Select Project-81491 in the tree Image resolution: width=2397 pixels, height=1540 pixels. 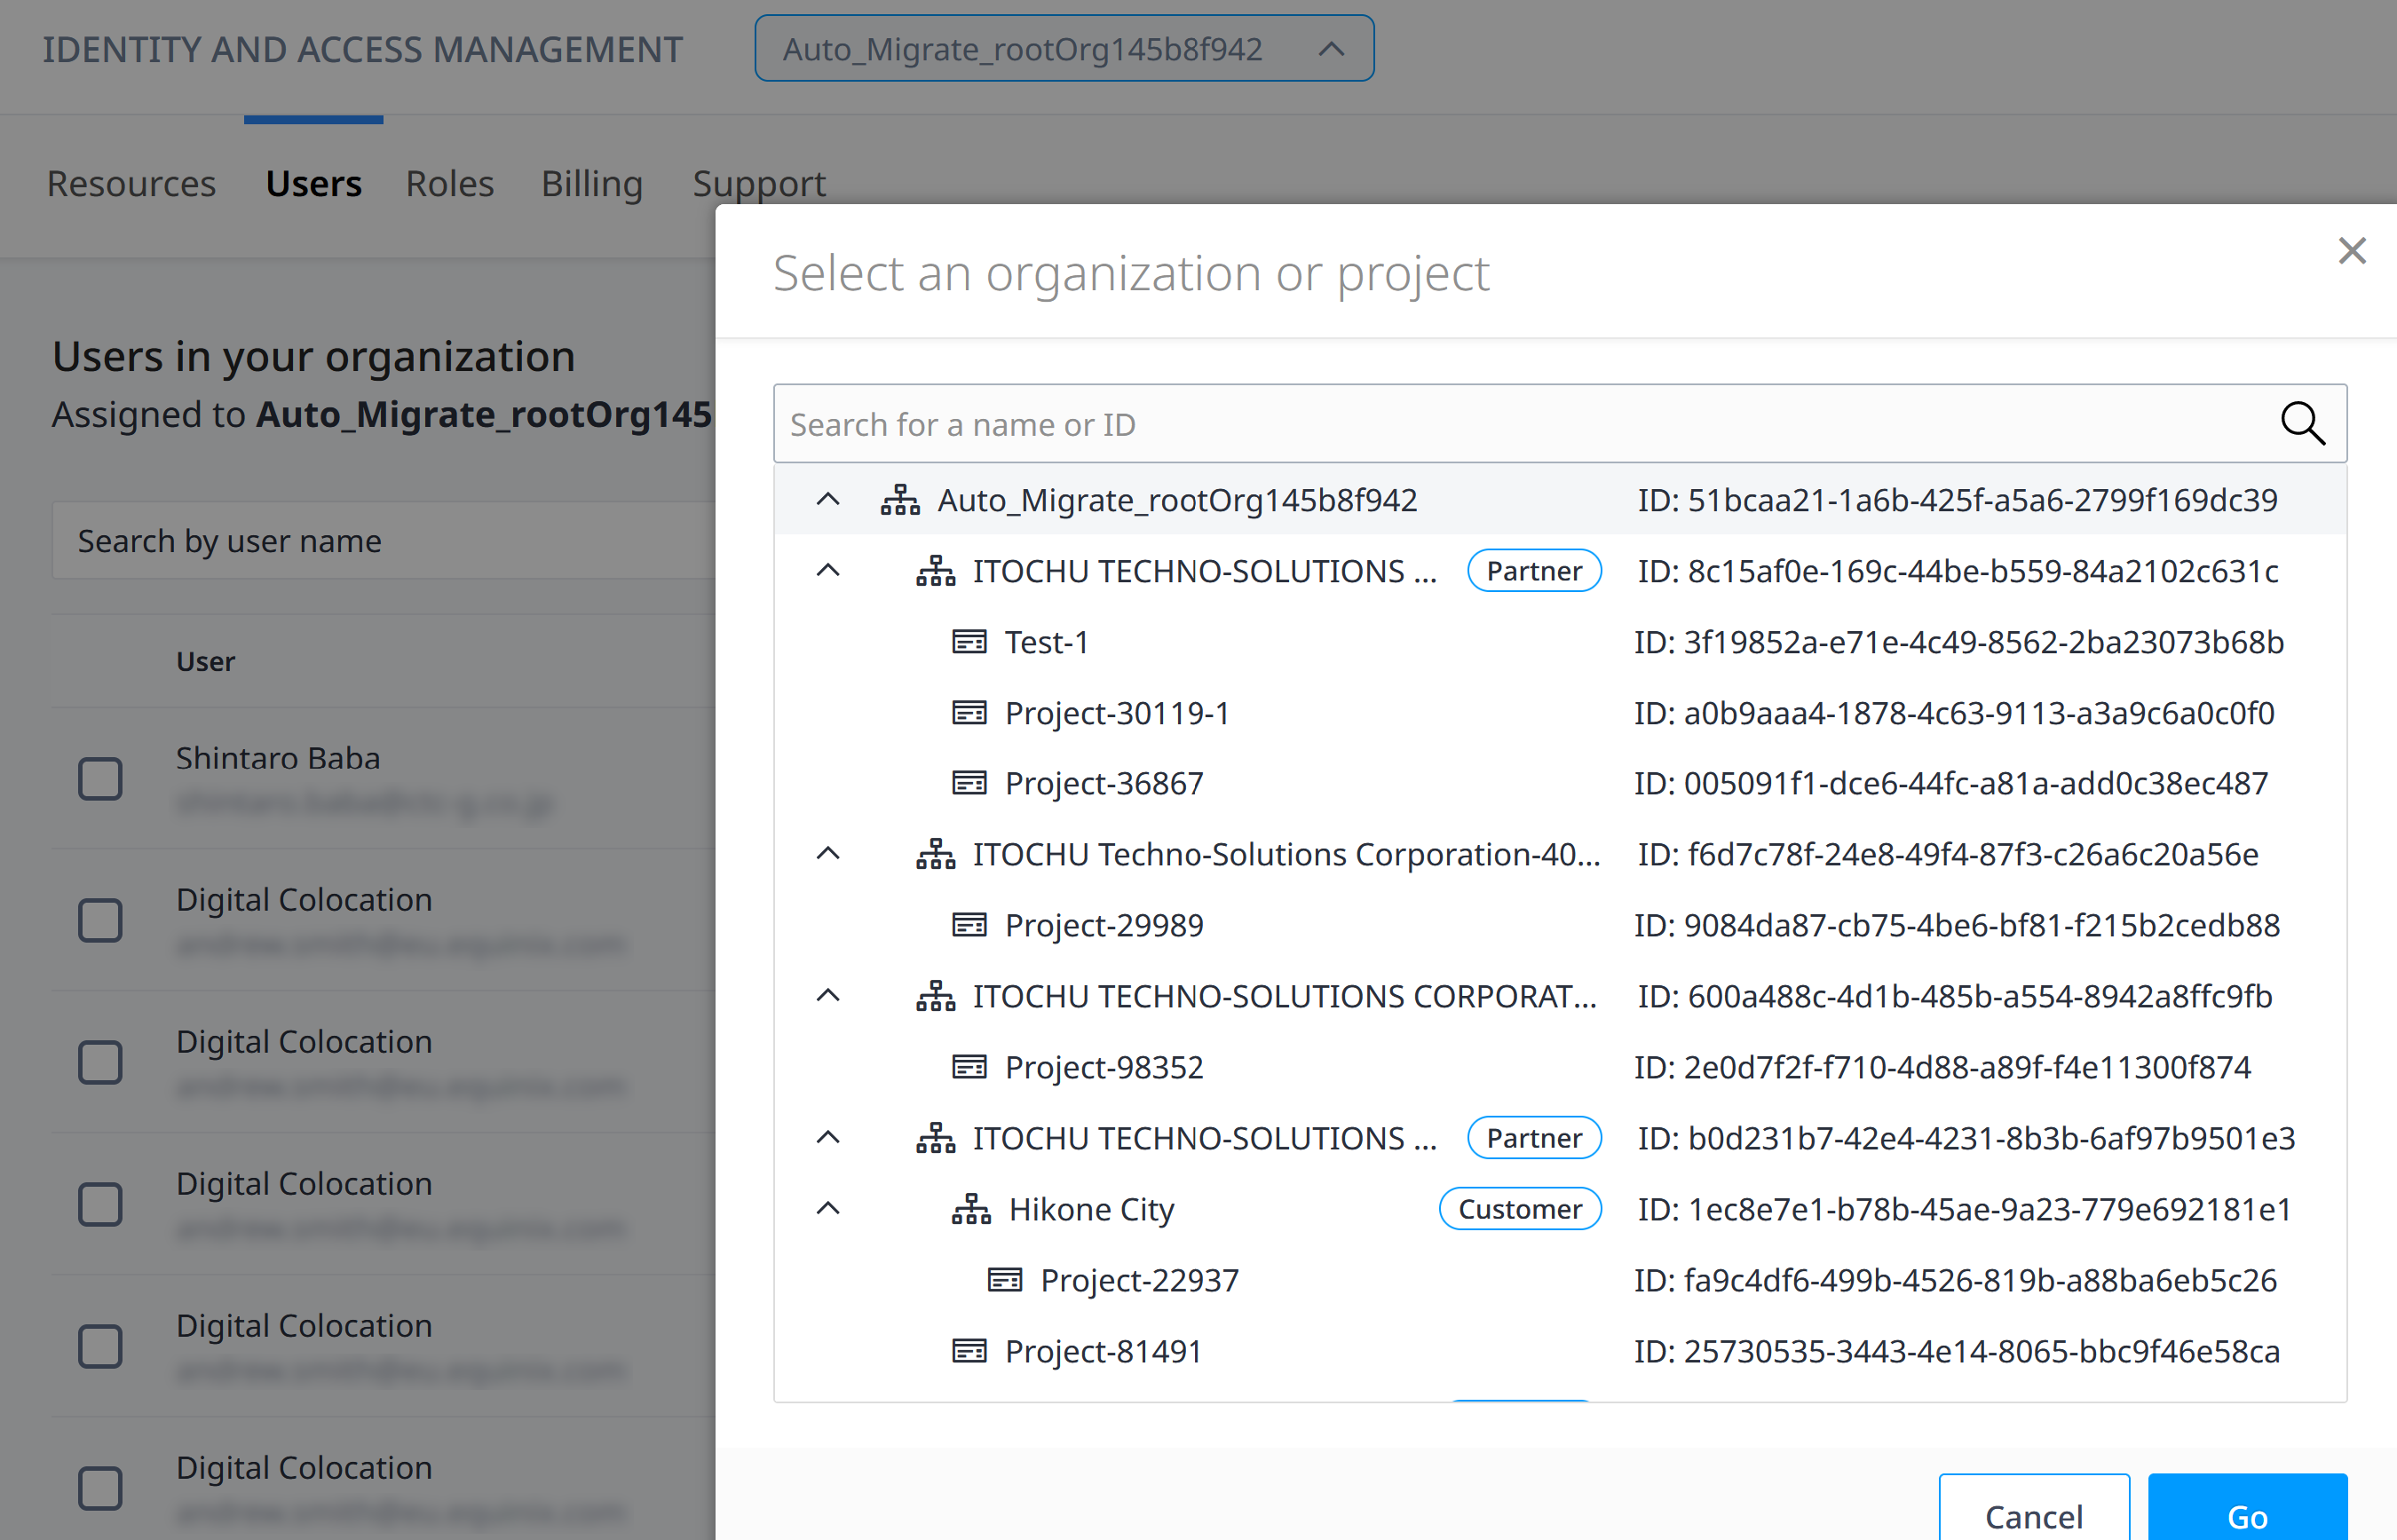click(x=1560, y=1351)
